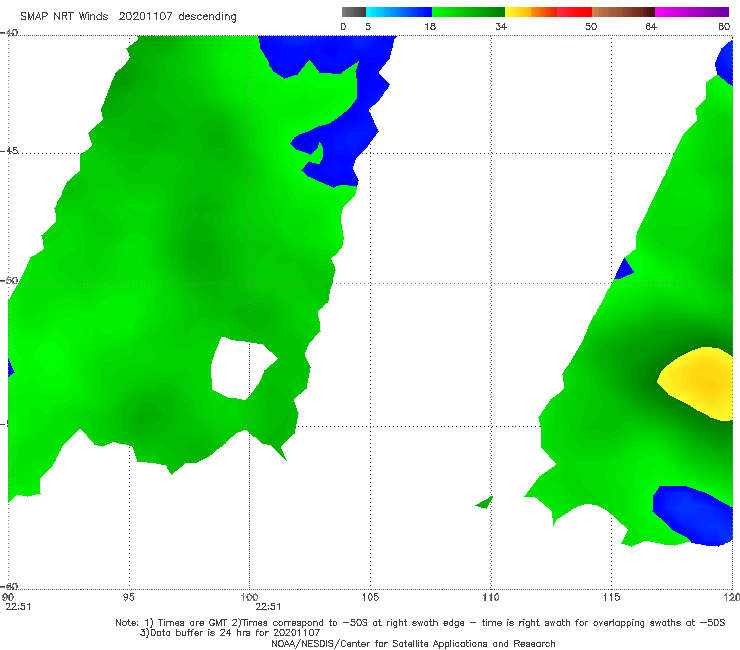740x650 pixels.
Task: Click the "110" longitude axis label
Action: click(x=491, y=597)
